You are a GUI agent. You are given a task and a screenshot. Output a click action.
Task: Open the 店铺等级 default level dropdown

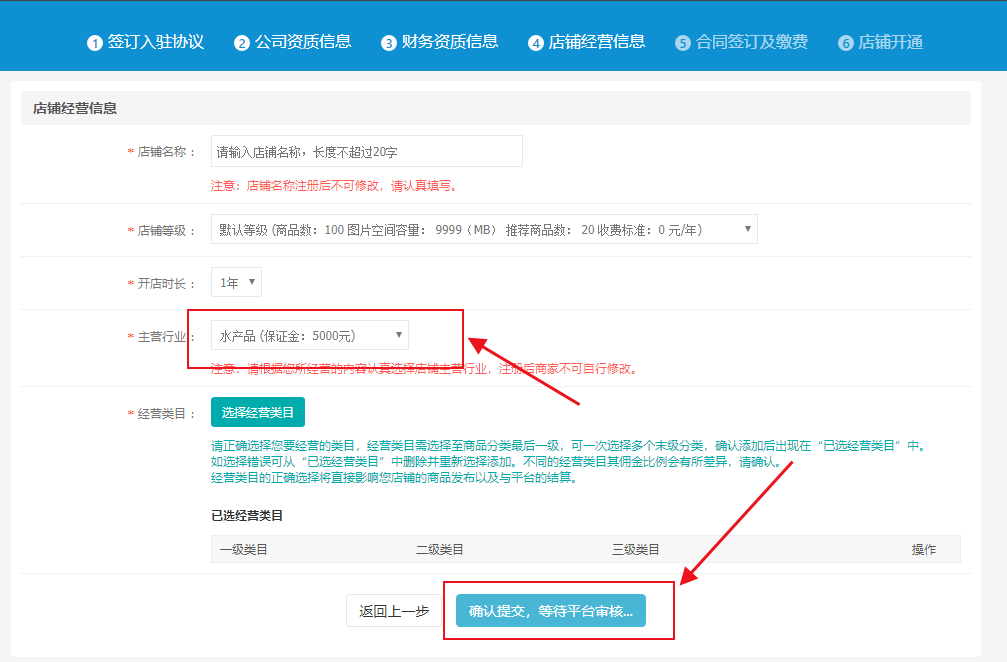click(x=484, y=229)
